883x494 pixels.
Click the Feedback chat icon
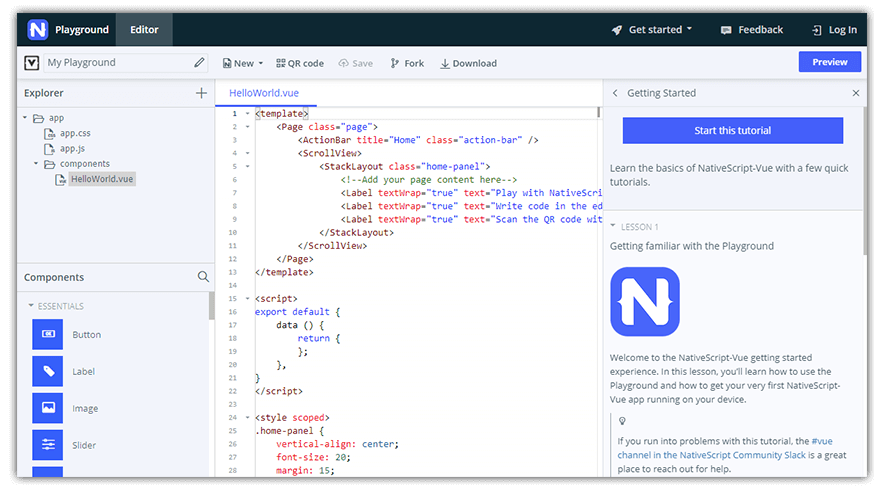pos(726,30)
